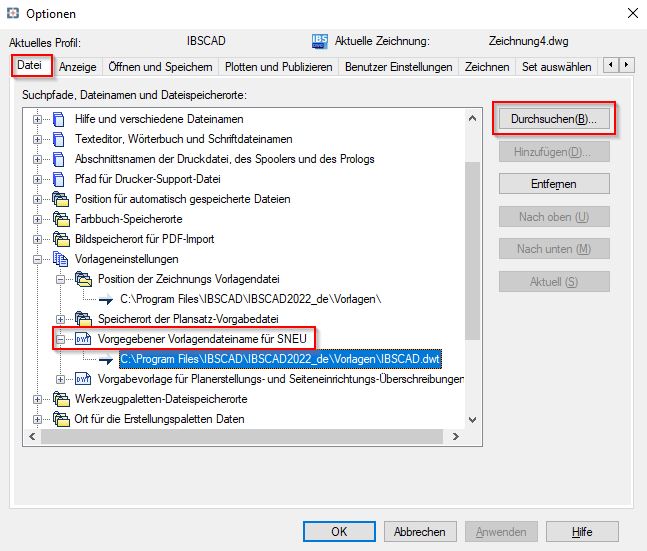Click the document icon of Hilfe und verschiedene Dateinamen
The image size is (647, 551).
coord(59,119)
